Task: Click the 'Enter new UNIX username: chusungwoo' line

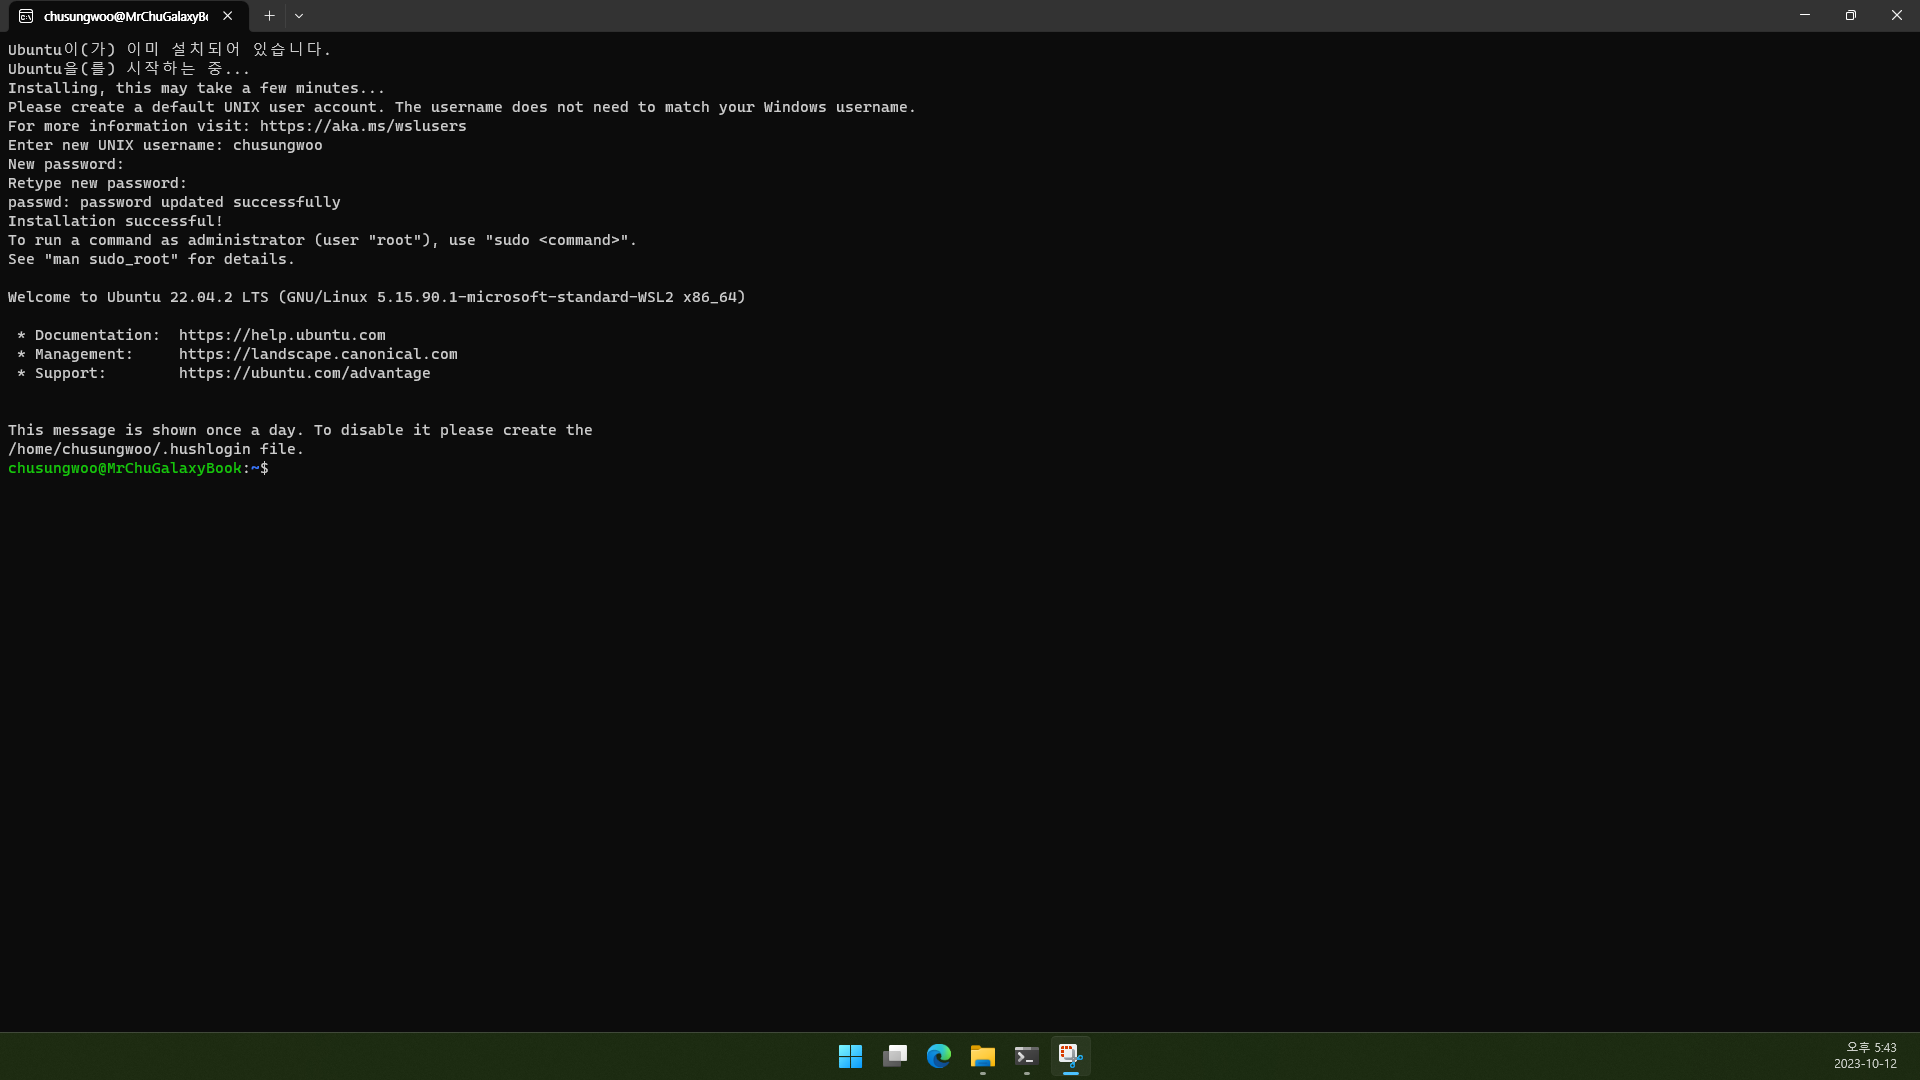Action: pyautogui.click(x=165, y=145)
